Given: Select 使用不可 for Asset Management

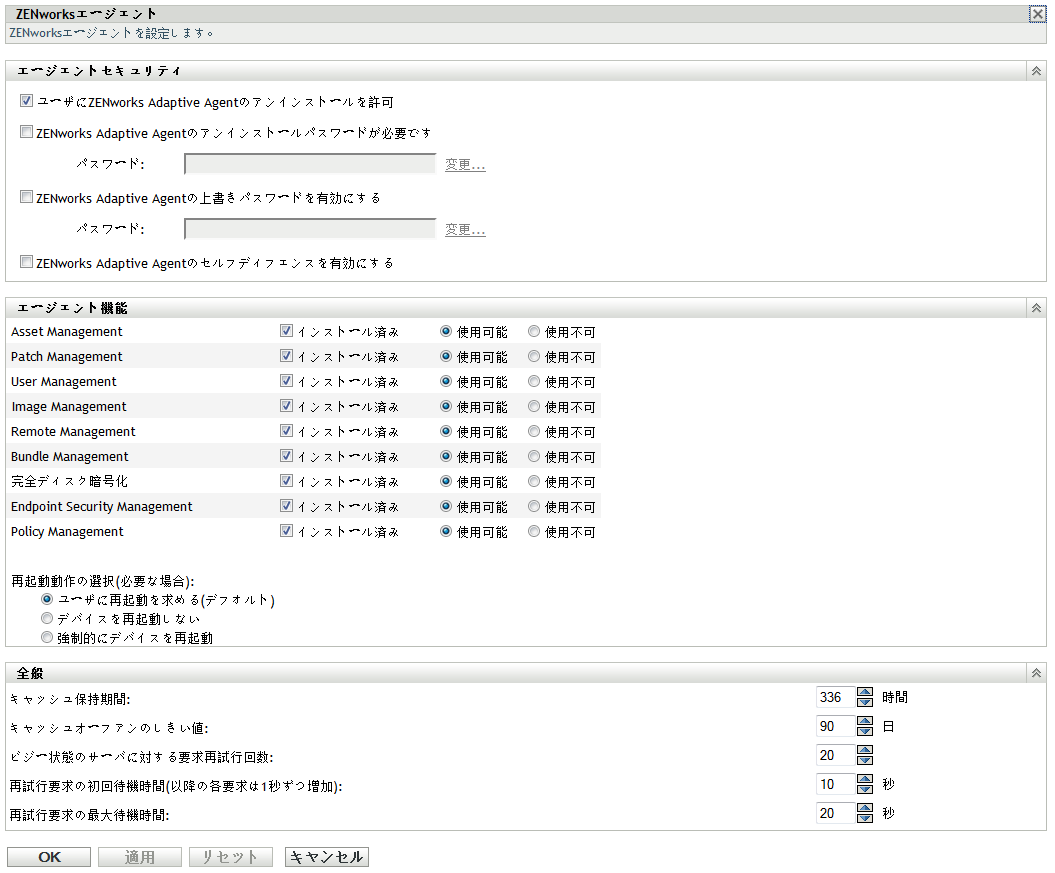Looking at the screenshot, I should 534,331.
